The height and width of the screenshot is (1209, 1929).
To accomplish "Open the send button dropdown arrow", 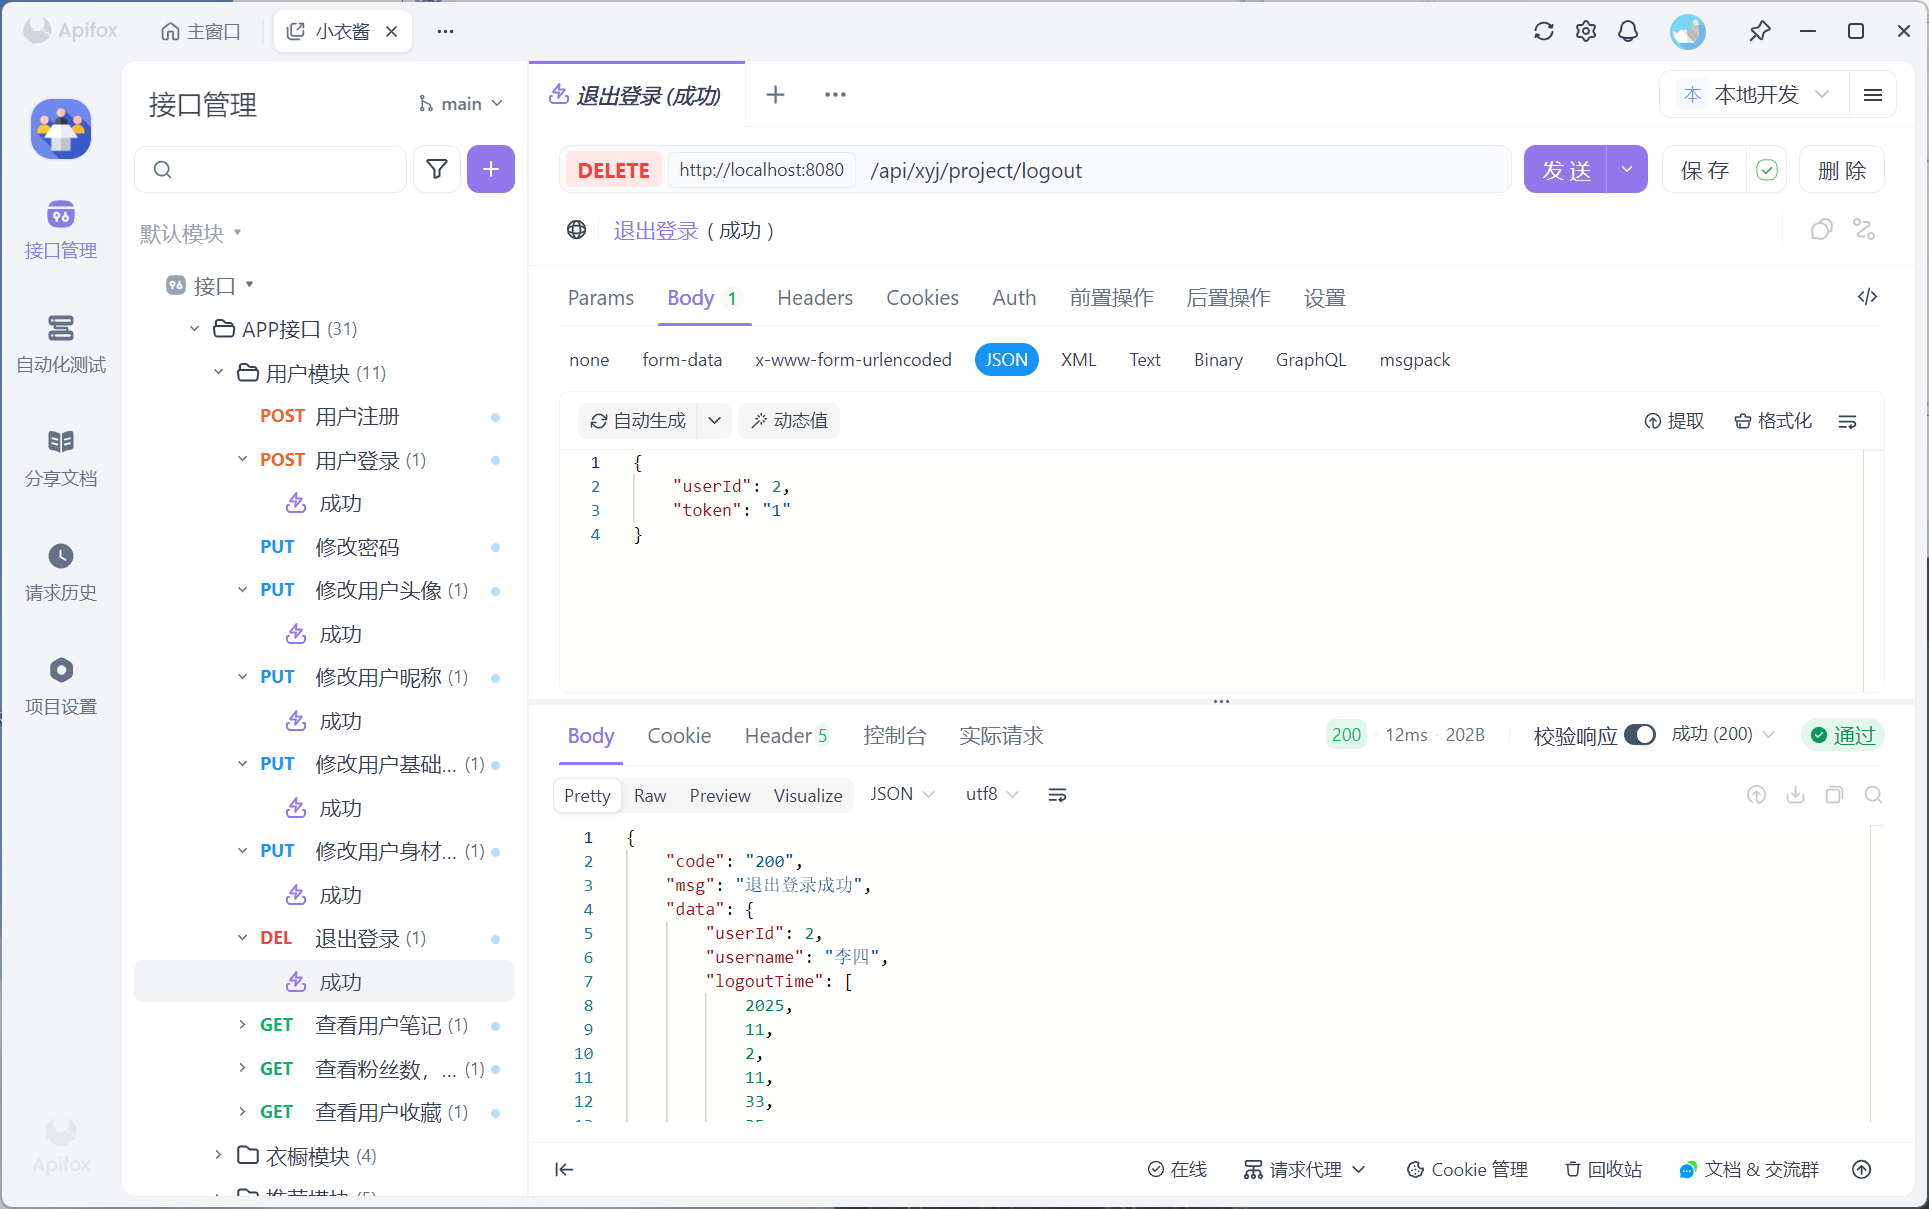I will (x=1627, y=170).
